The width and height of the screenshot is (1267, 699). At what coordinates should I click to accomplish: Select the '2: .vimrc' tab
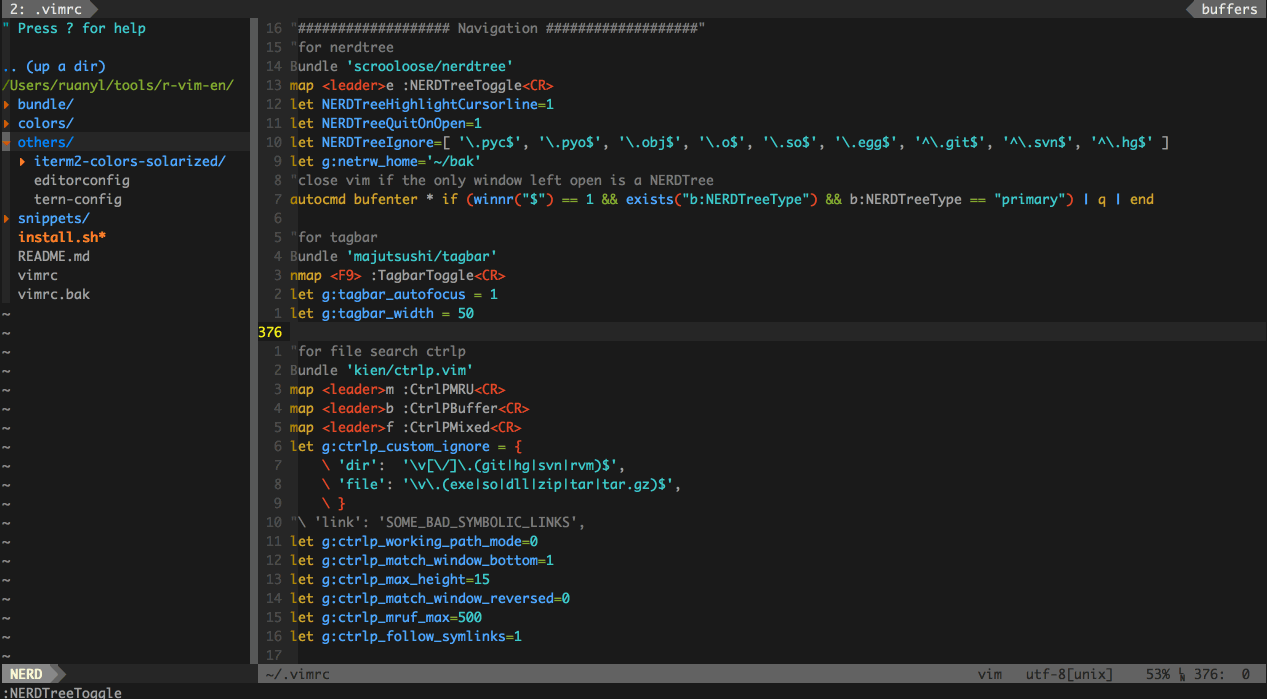pyautogui.click(x=45, y=9)
